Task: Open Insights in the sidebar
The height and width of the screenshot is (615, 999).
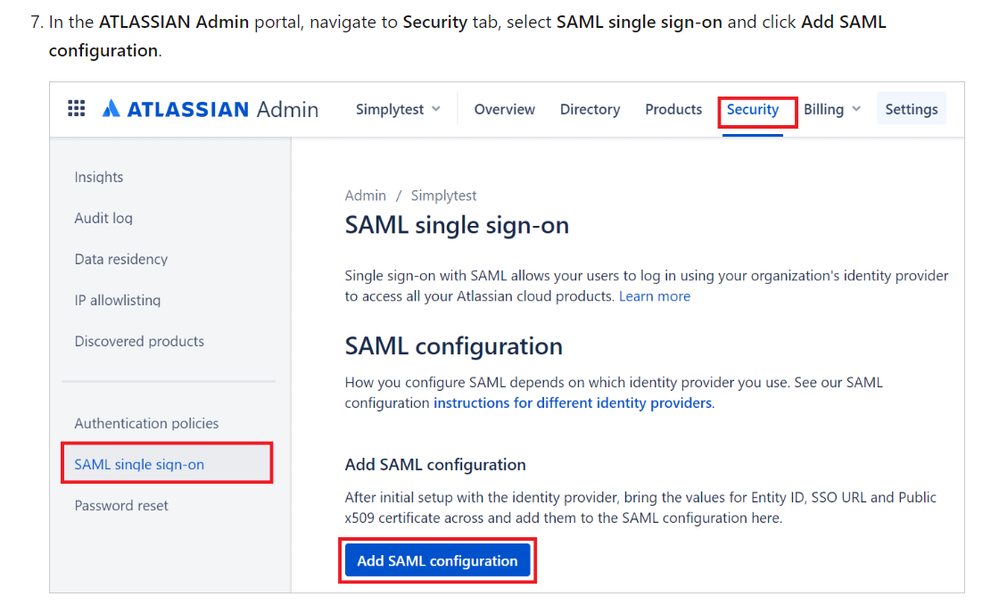Action: click(x=99, y=177)
